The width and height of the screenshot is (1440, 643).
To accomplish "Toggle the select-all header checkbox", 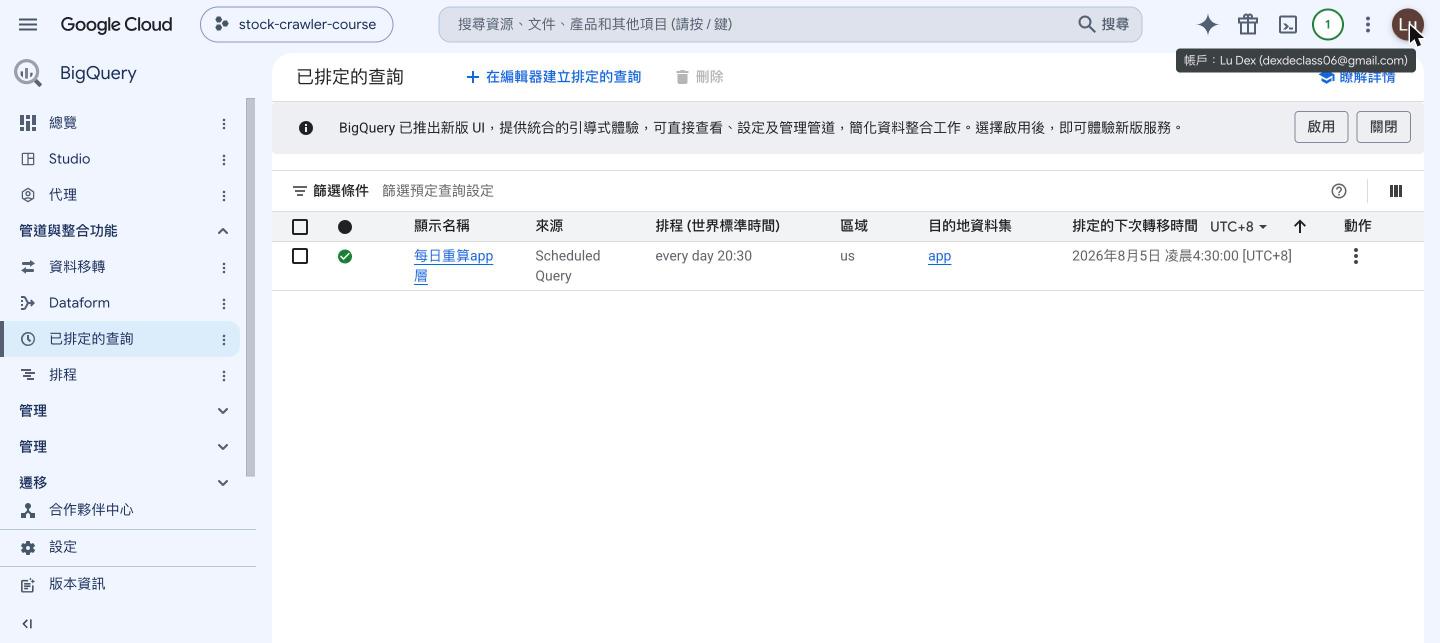I will coord(300,227).
